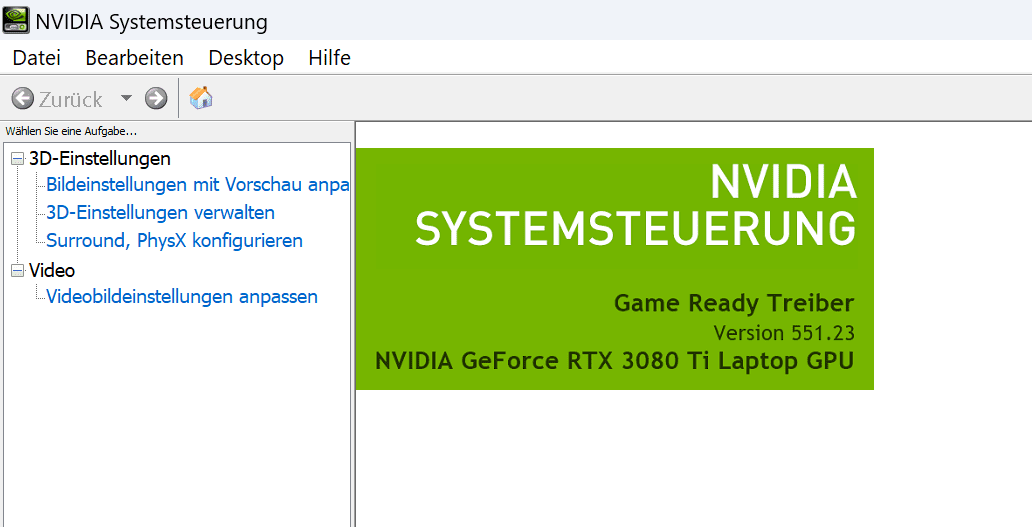Open the Desktop menu
The image size is (1032, 527).
[246, 58]
